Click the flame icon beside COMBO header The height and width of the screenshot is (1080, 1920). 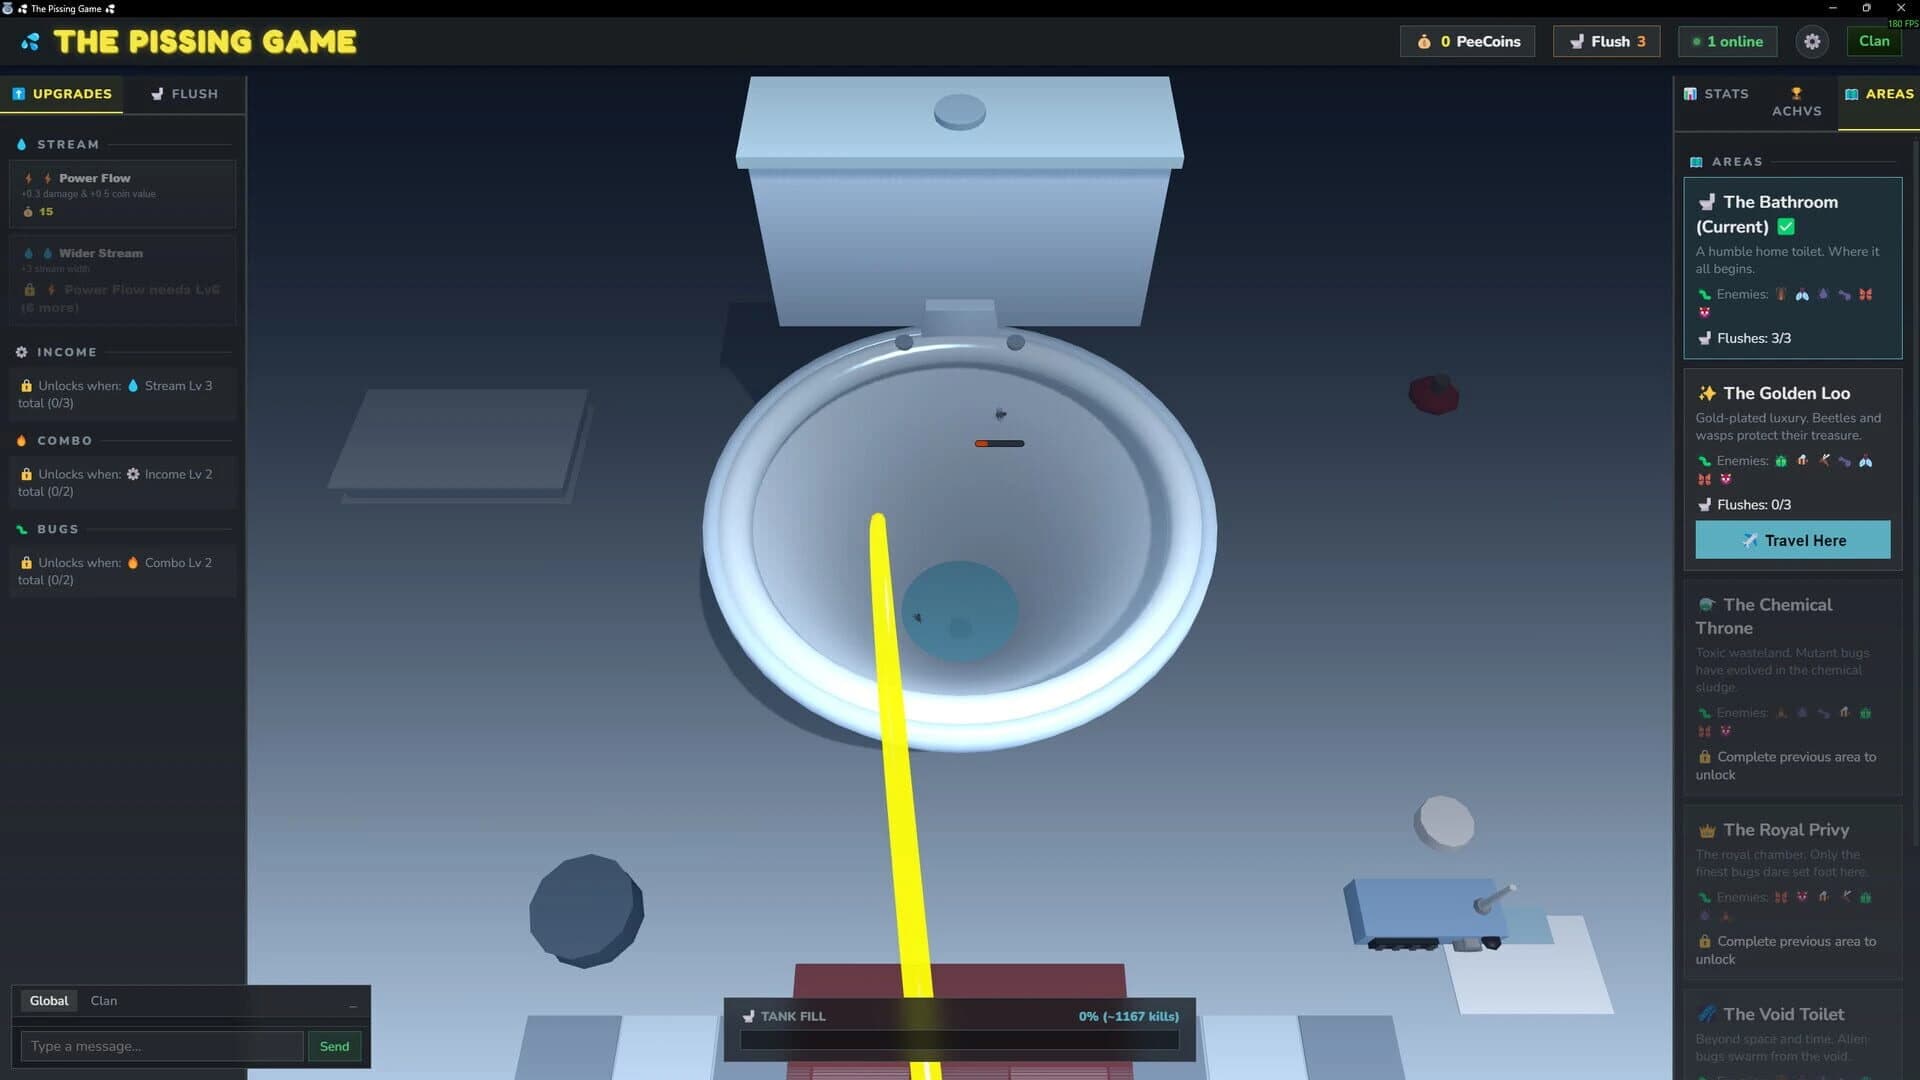[x=21, y=440]
